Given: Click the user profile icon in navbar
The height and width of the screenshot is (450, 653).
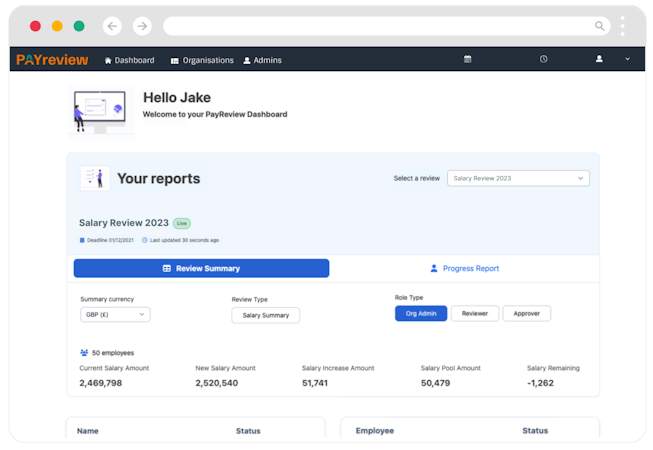Looking at the screenshot, I should [x=599, y=59].
